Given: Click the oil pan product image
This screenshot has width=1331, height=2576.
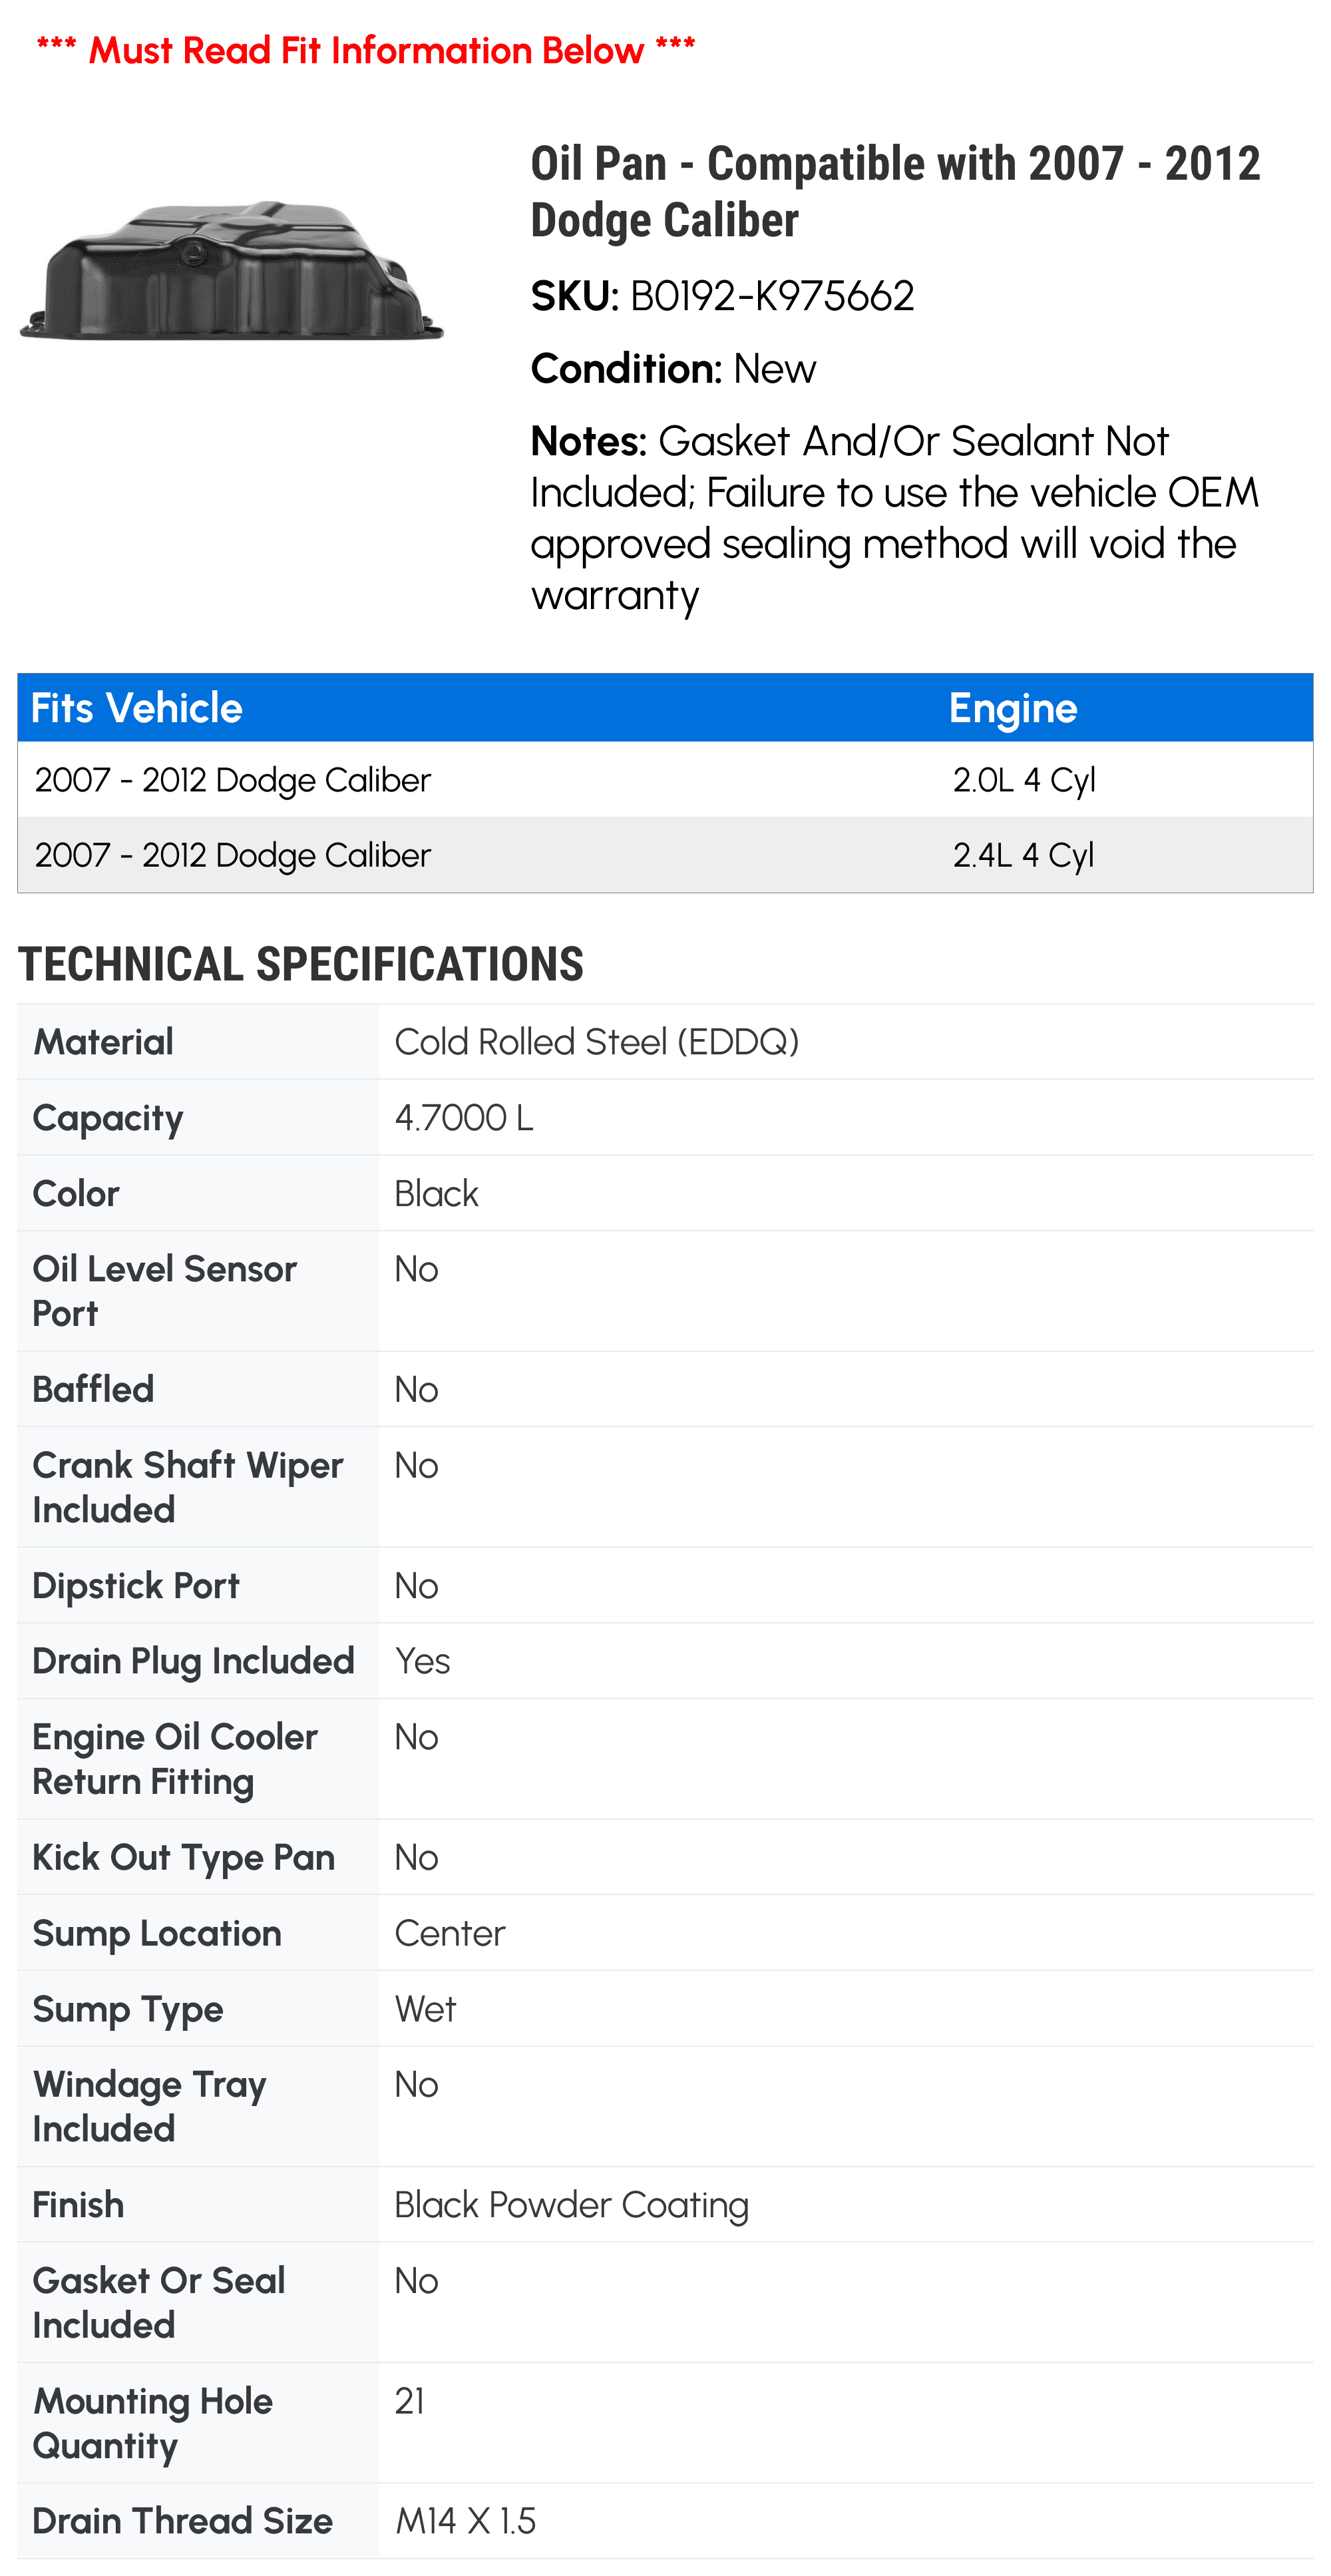Looking at the screenshot, I should click(x=231, y=269).
